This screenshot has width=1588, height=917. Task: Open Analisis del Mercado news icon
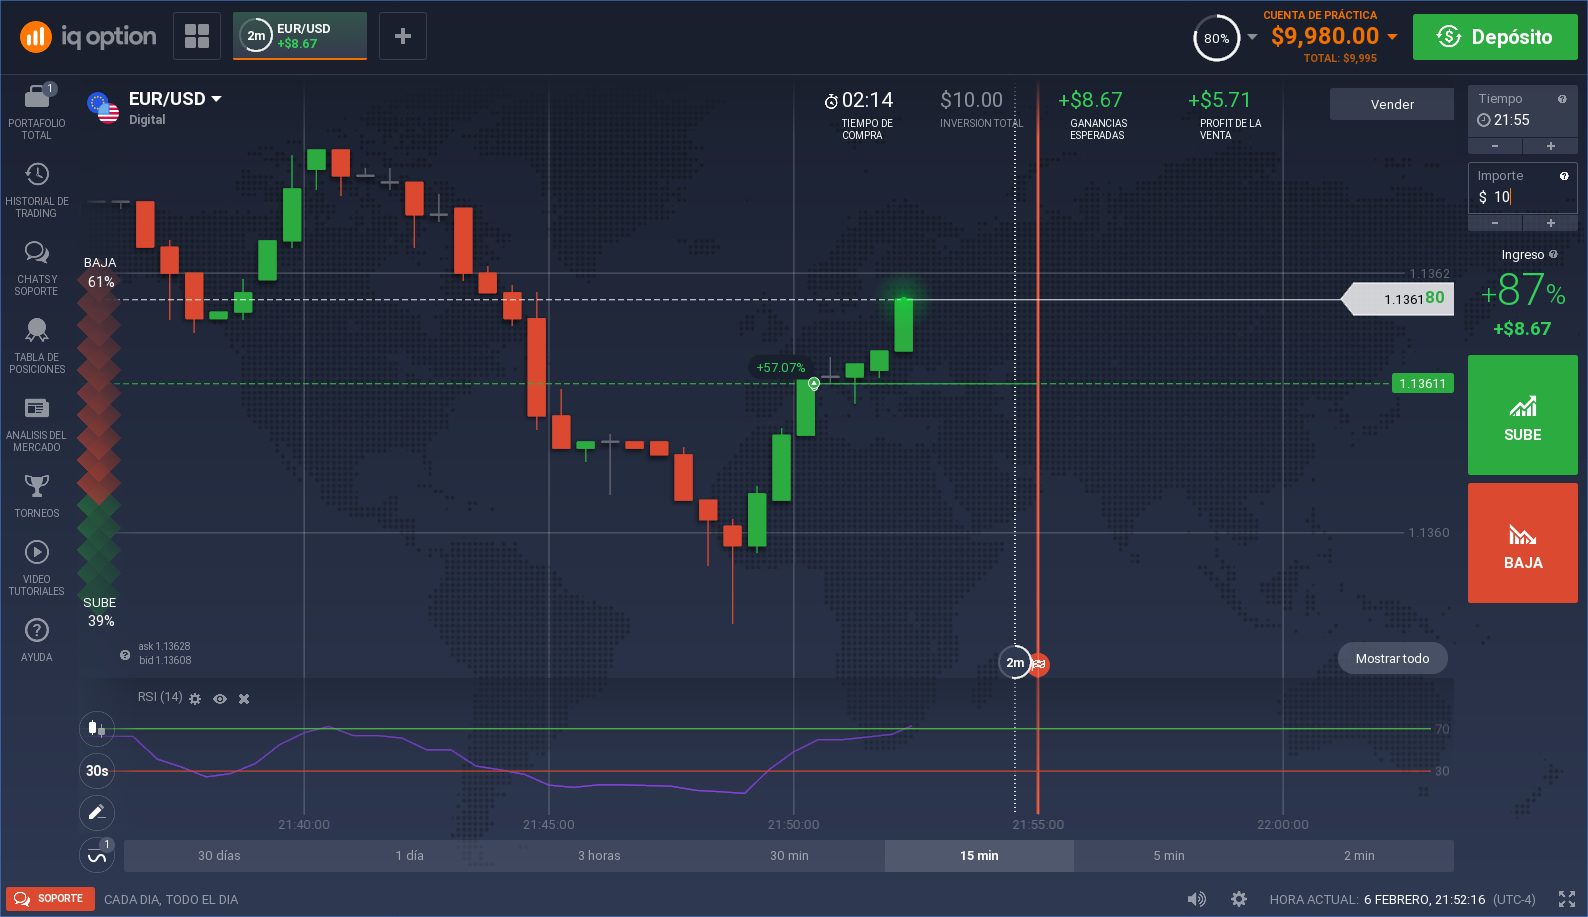click(37, 408)
